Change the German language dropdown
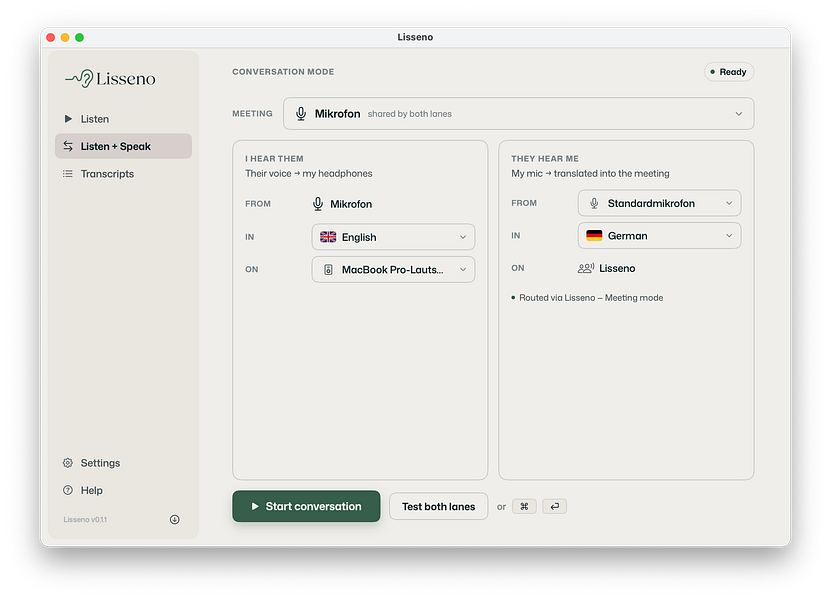The width and height of the screenshot is (831, 600). click(659, 236)
